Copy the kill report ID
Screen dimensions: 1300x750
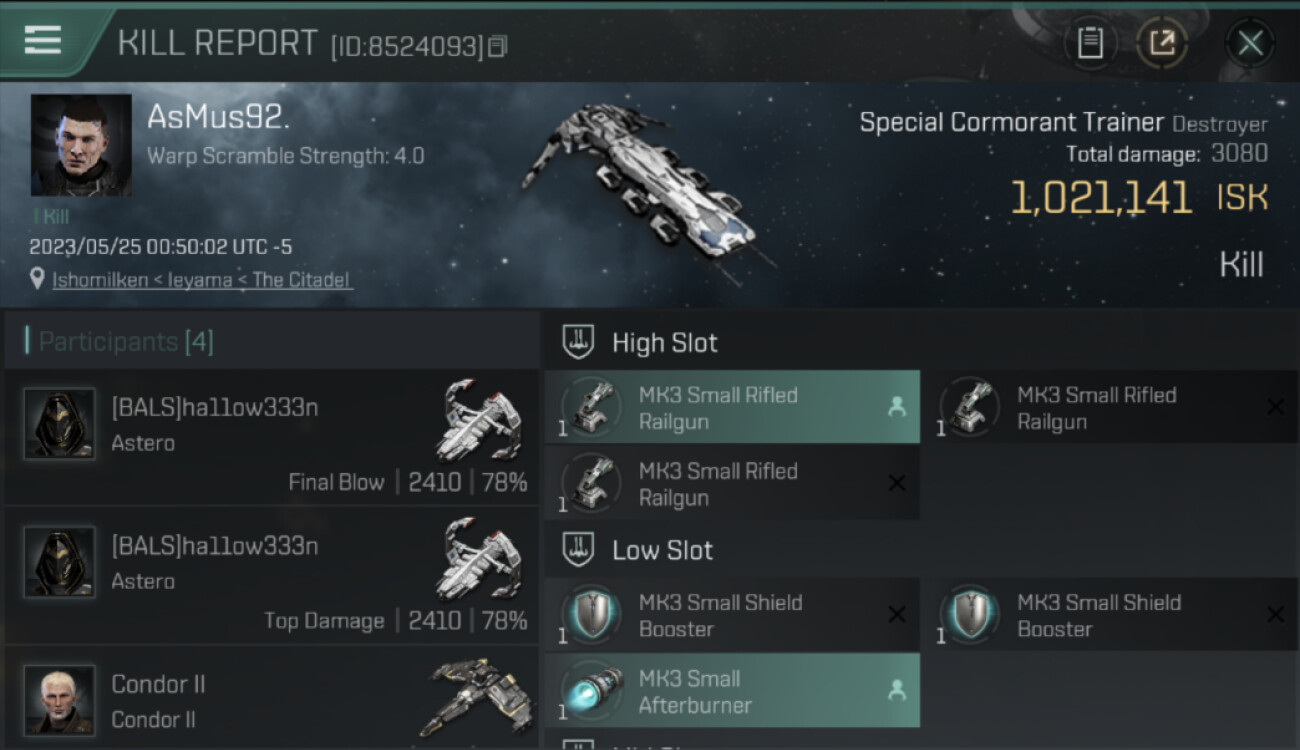pyautogui.click(x=498, y=46)
